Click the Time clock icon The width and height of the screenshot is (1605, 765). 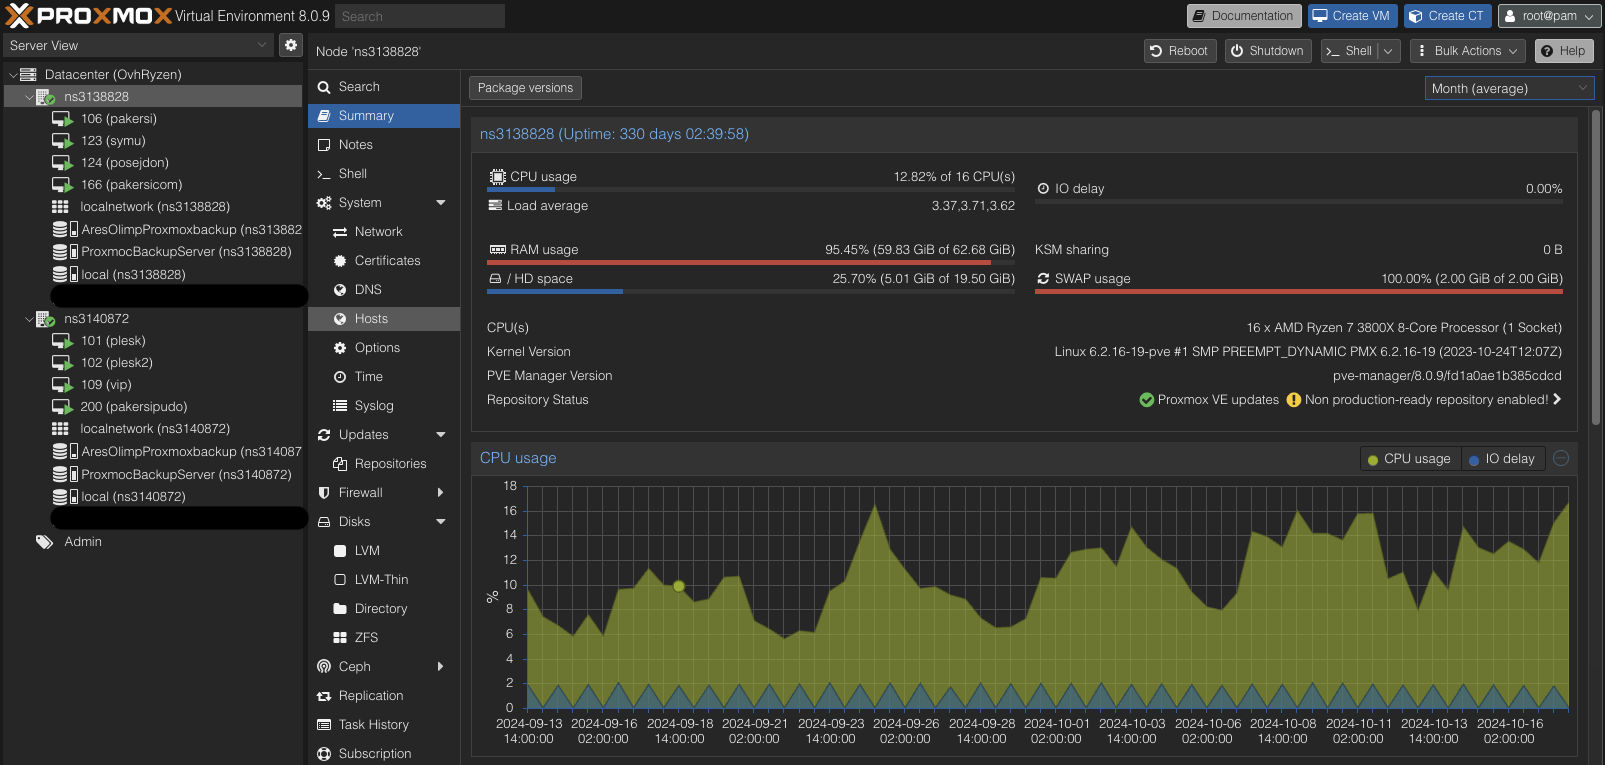pyautogui.click(x=340, y=377)
